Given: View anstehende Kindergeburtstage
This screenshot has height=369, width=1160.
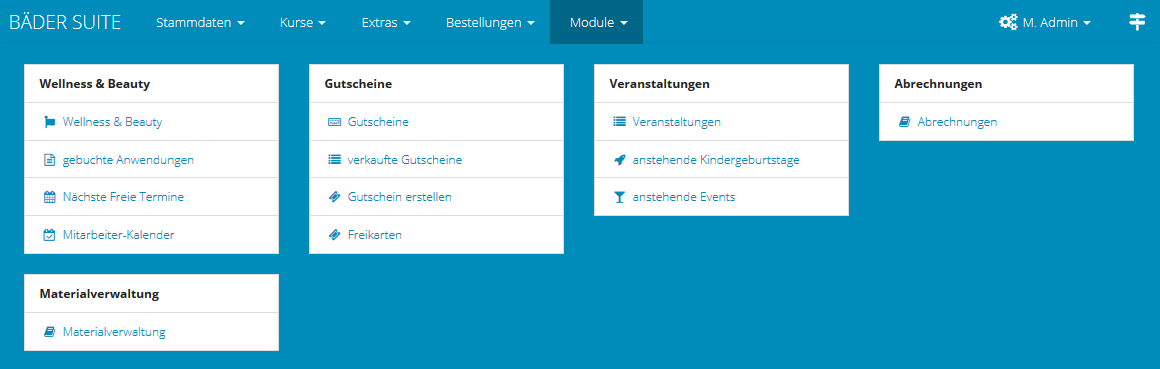Looking at the screenshot, I should [x=716, y=160].
